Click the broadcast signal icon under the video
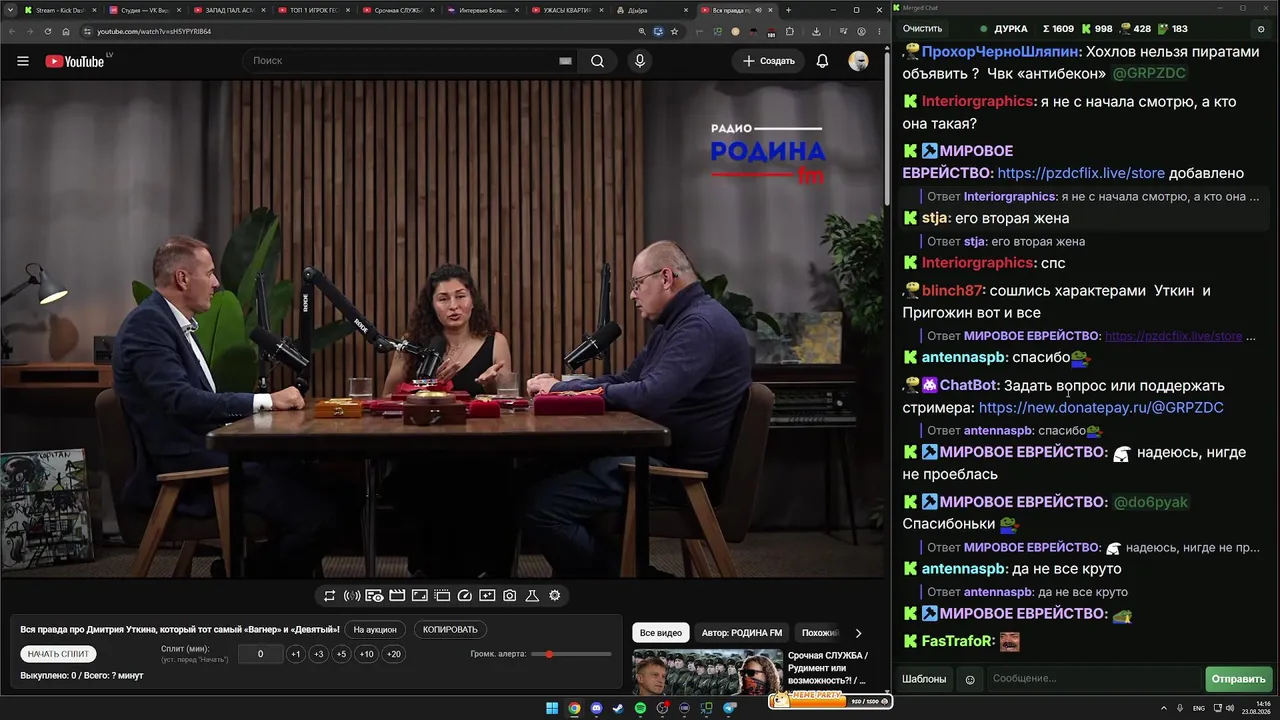 tap(352, 595)
